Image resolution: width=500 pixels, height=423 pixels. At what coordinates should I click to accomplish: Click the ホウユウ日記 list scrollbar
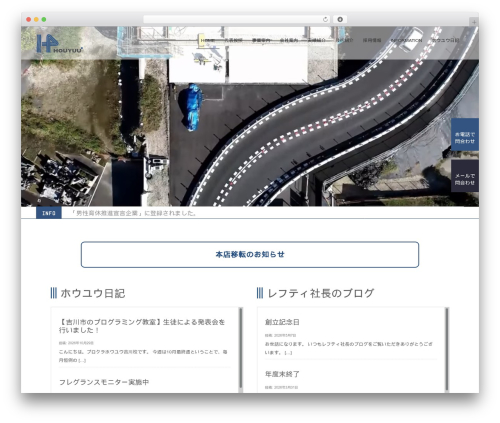(241, 348)
